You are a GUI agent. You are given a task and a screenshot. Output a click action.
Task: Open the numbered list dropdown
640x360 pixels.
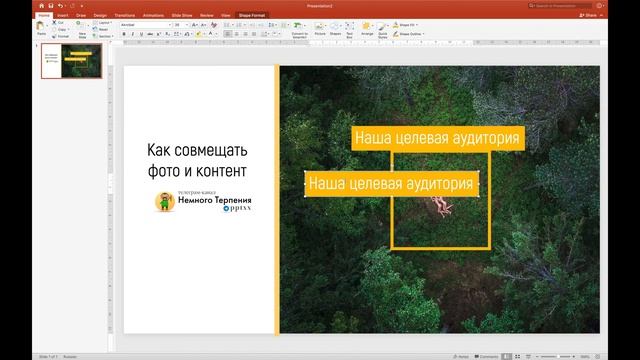[x=240, y=25]
